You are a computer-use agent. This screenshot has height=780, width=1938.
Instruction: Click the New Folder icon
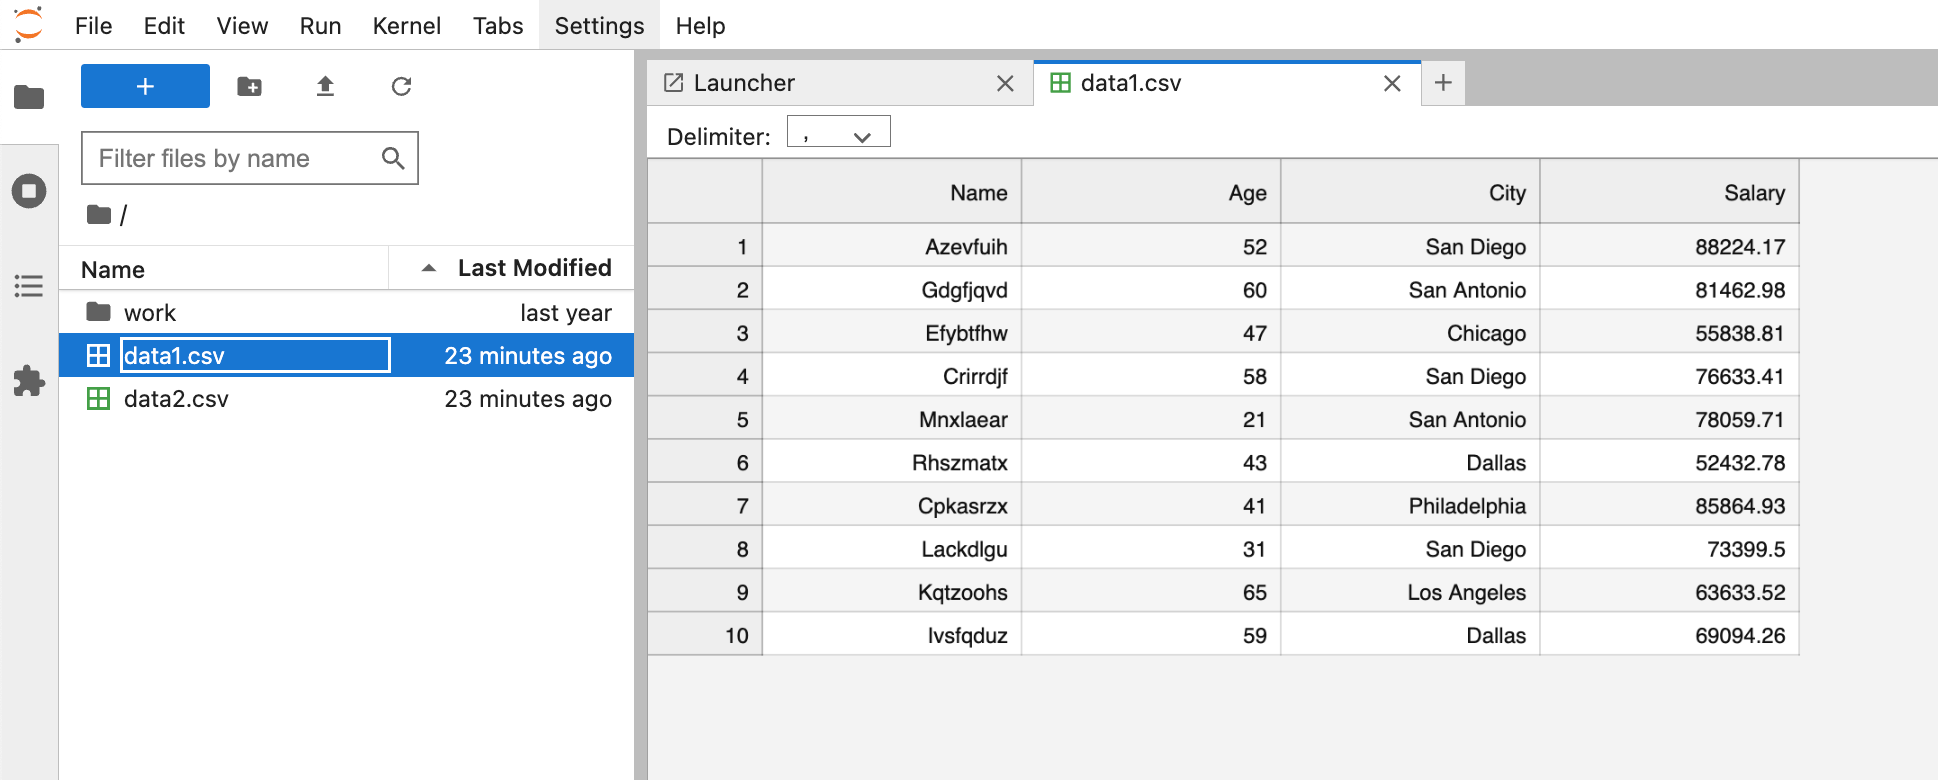[249, 87]
